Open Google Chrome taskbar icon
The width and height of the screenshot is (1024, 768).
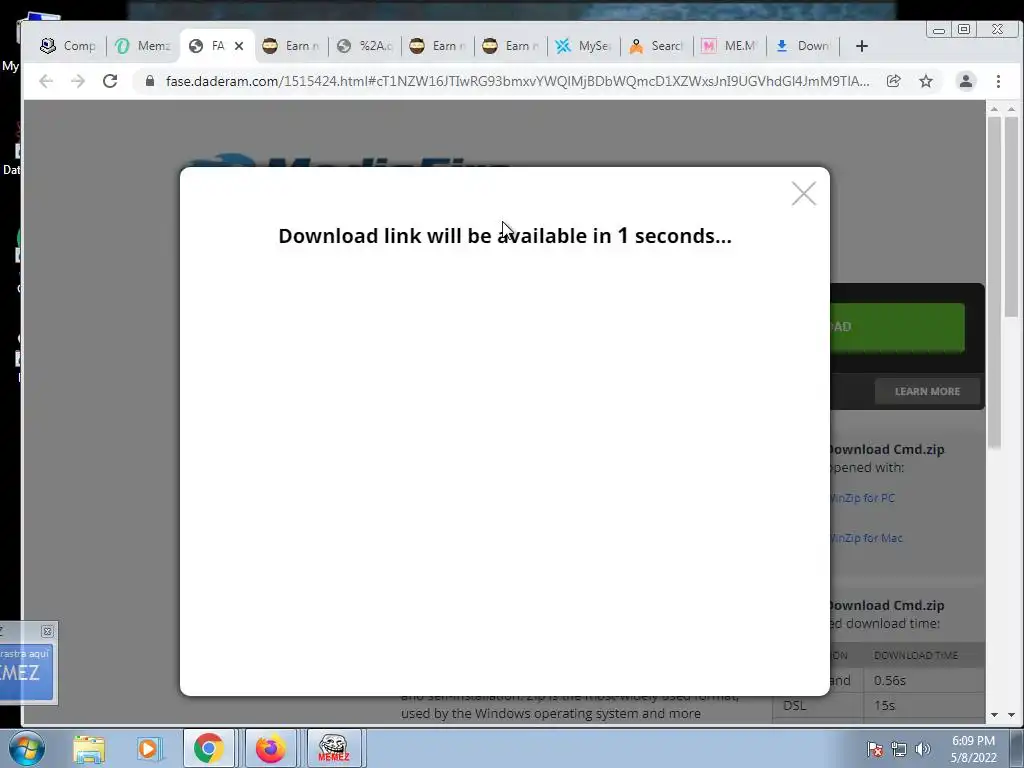tap(208, 748)
